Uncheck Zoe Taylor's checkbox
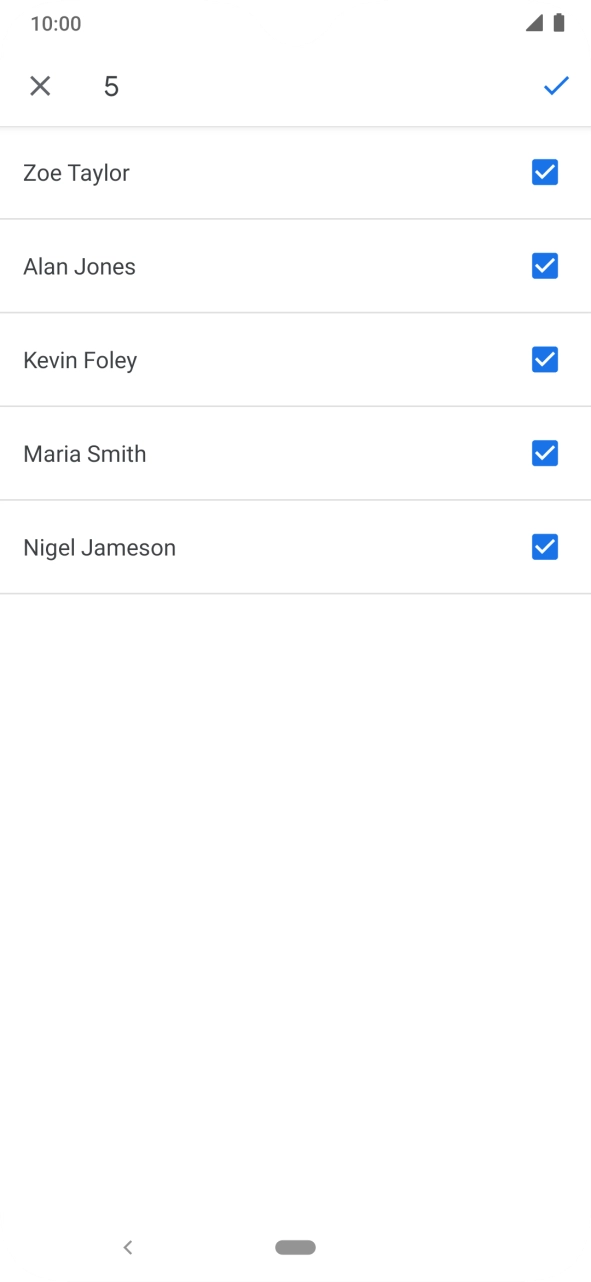 [544, 172]
